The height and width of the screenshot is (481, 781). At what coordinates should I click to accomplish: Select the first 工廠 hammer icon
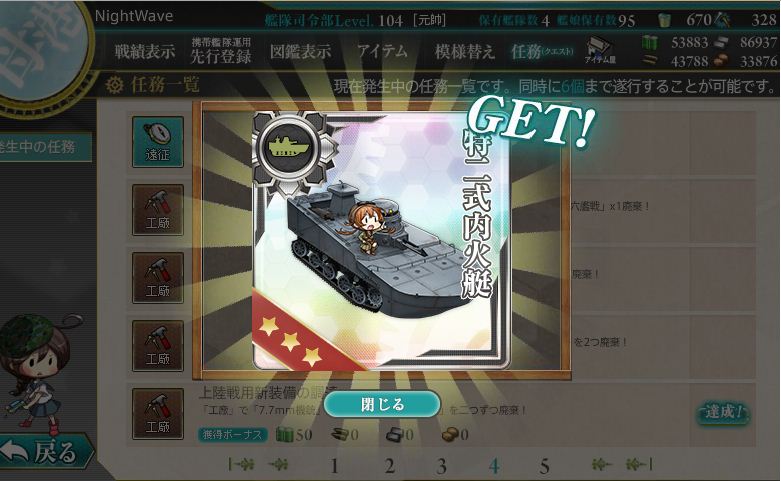[158, 210]
